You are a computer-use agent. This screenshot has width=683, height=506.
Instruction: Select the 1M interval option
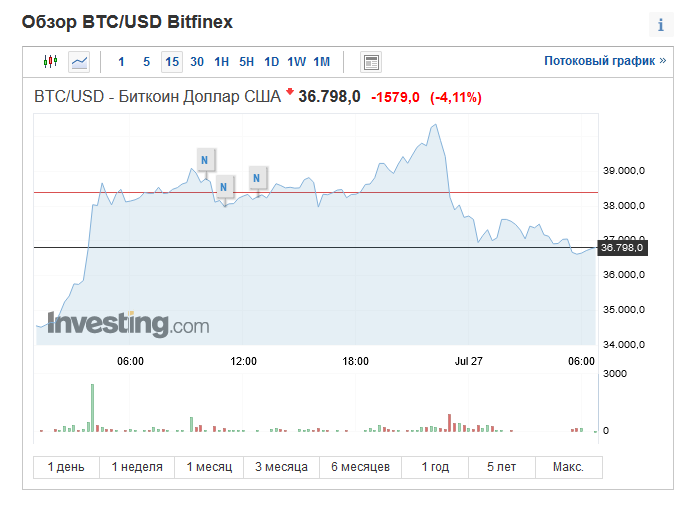coord(322,62)
